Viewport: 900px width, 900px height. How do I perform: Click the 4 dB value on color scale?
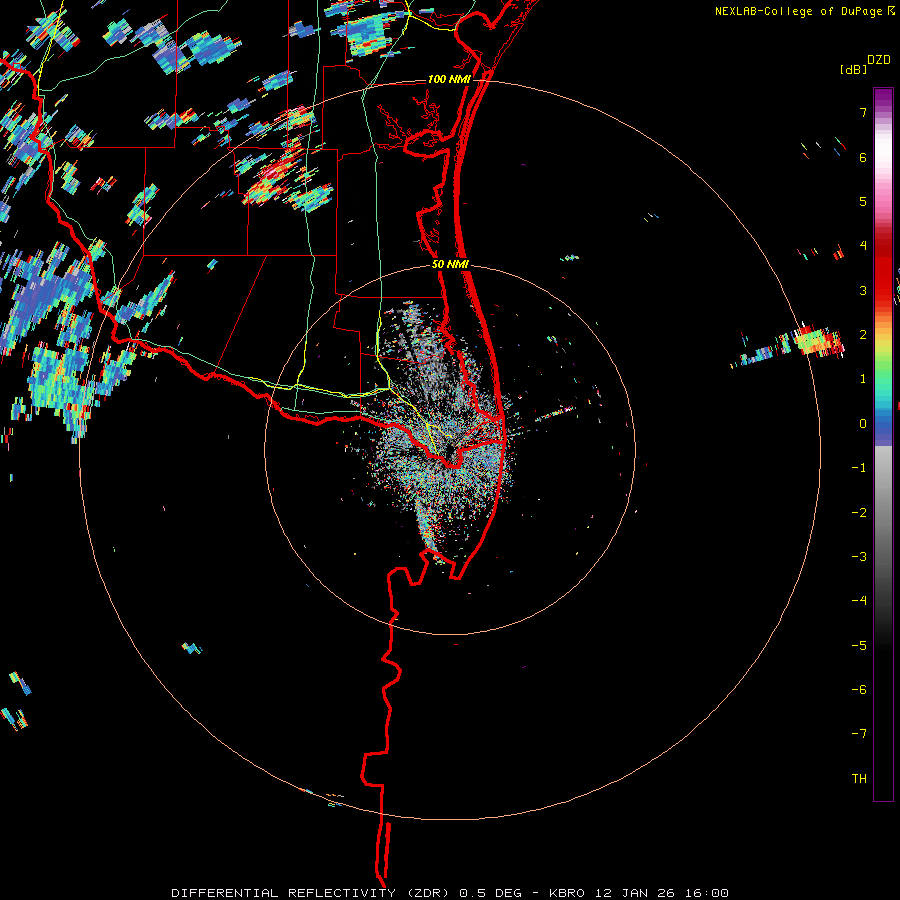[x=863, y=246]
